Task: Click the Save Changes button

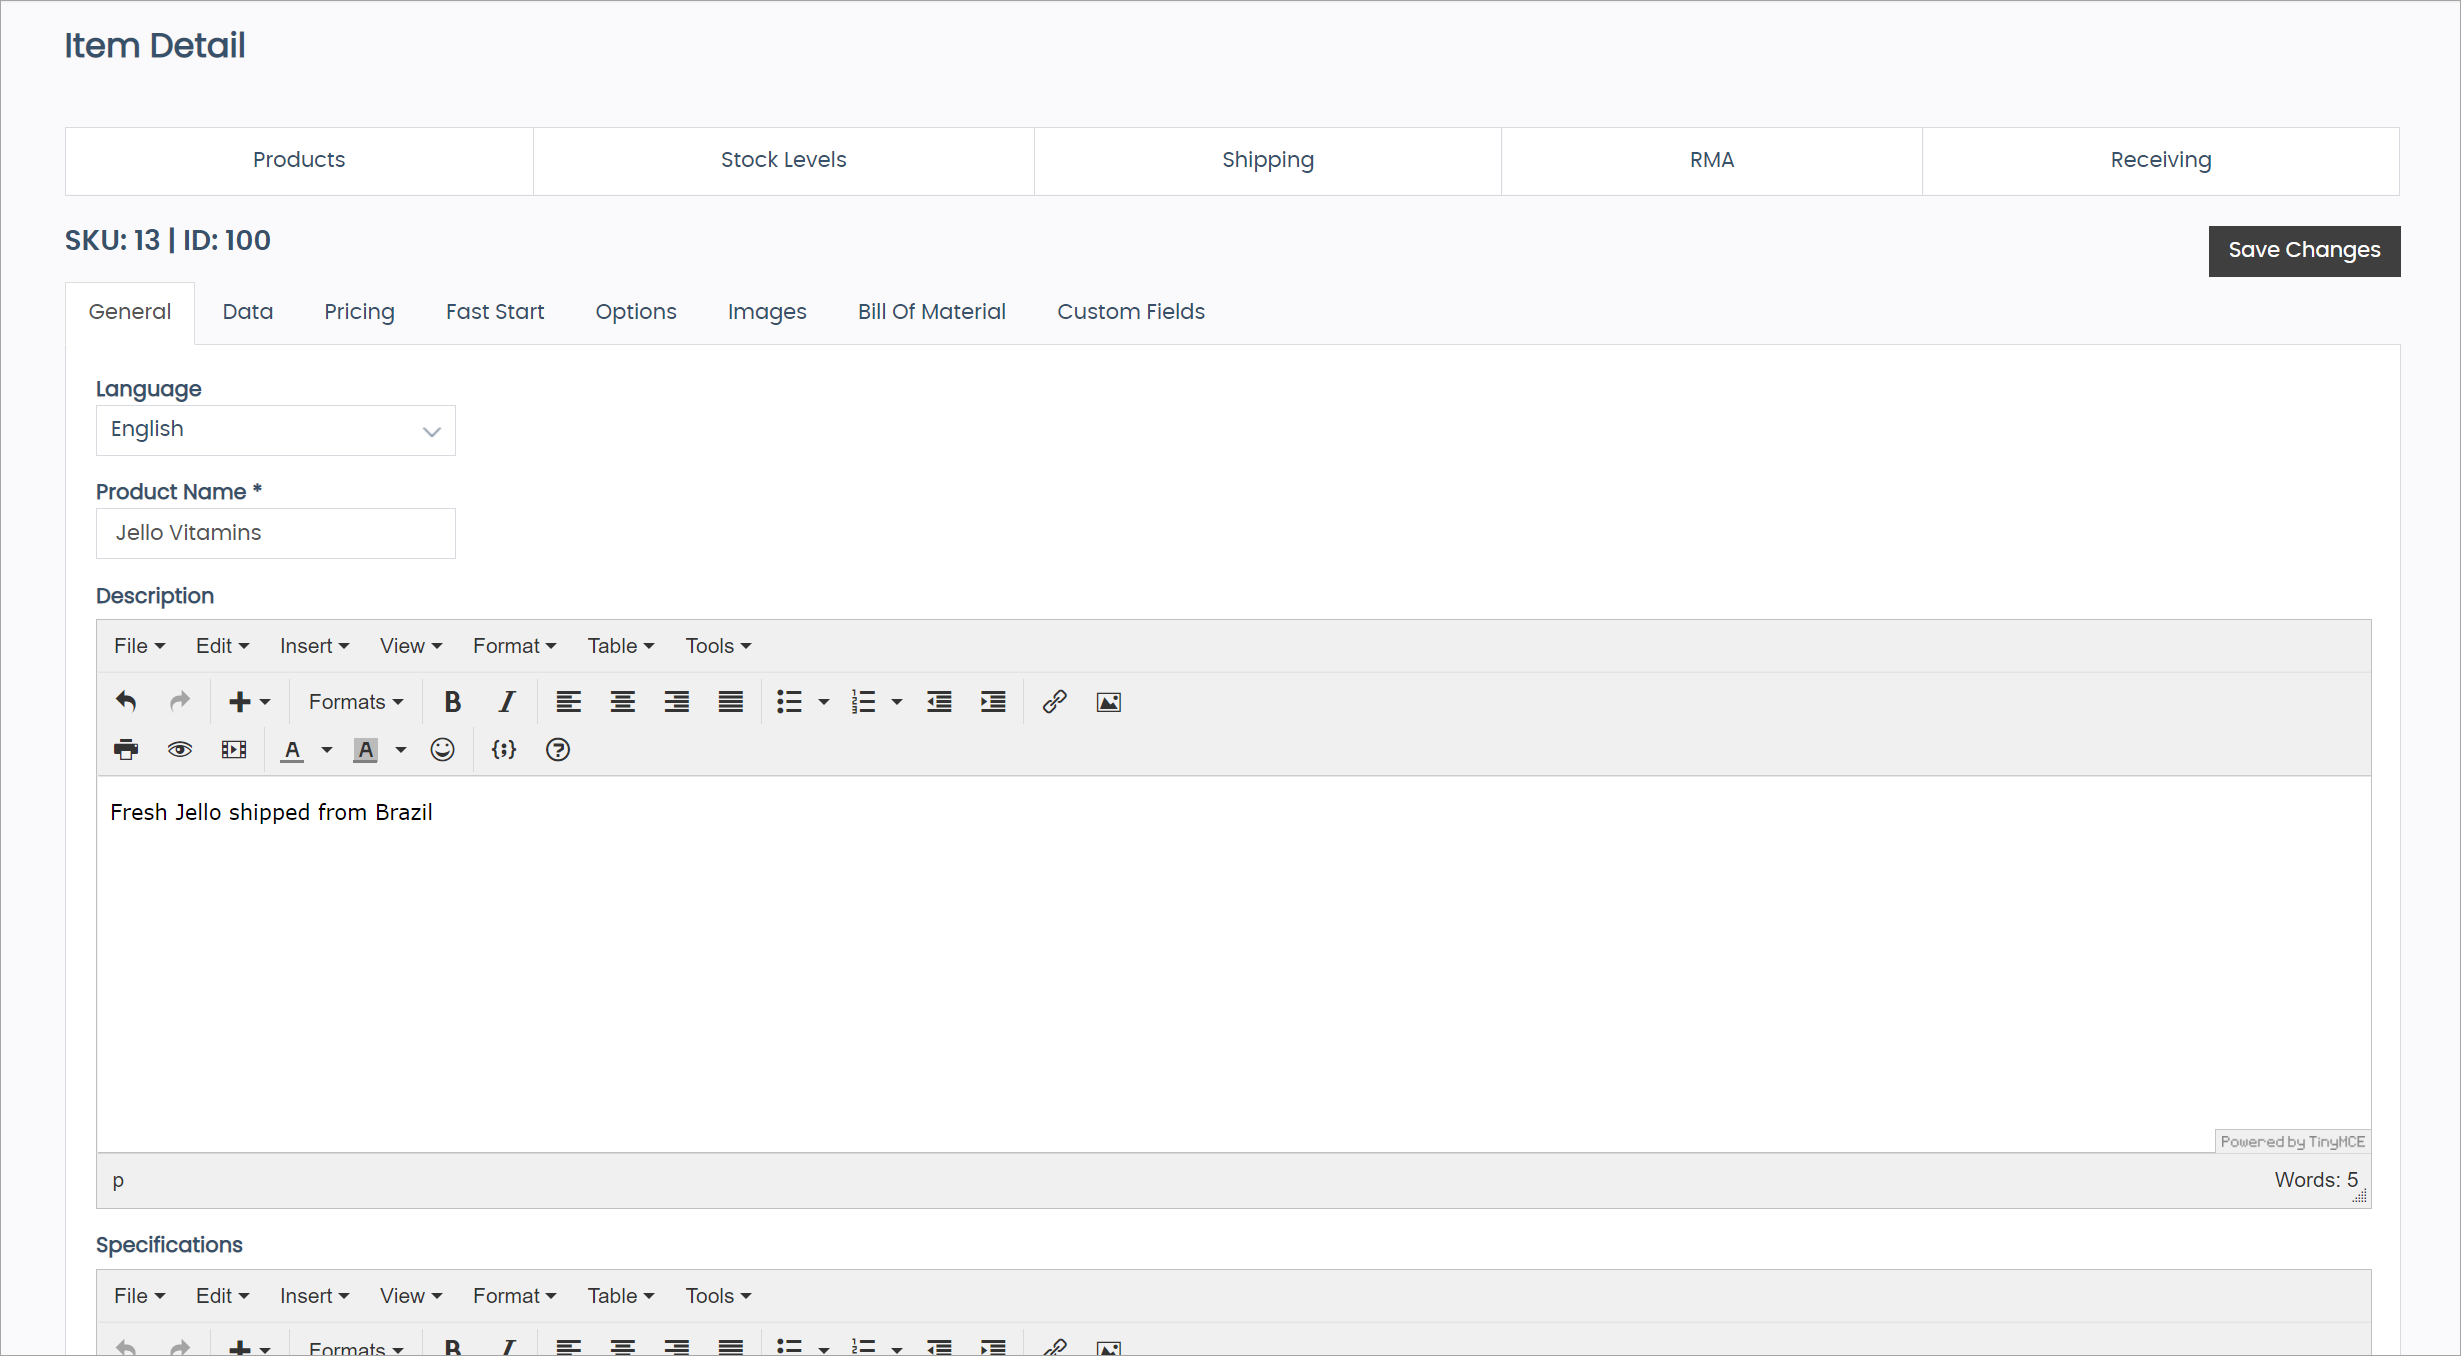Action: (x=2303, y=250)
